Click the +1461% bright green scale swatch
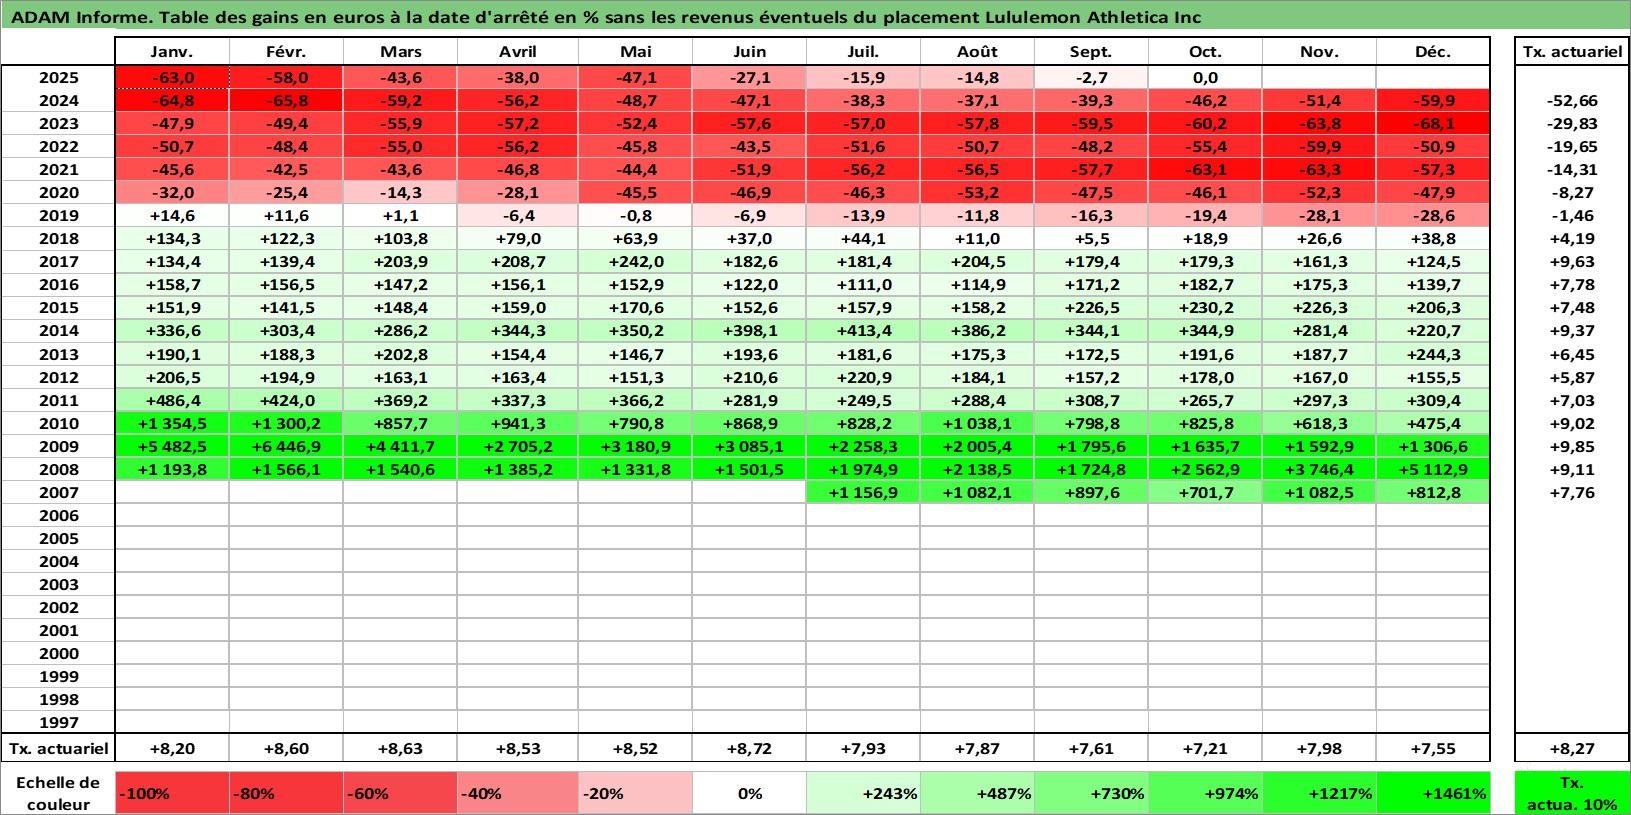The image size is (1631, 815). (1433, 793)
